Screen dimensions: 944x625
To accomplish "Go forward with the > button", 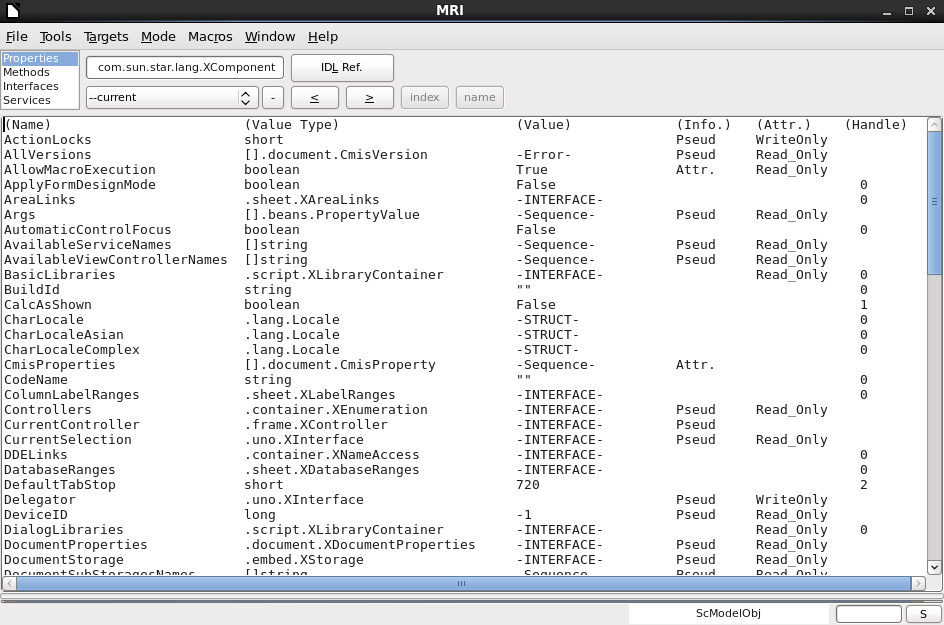I will point(370,98).
